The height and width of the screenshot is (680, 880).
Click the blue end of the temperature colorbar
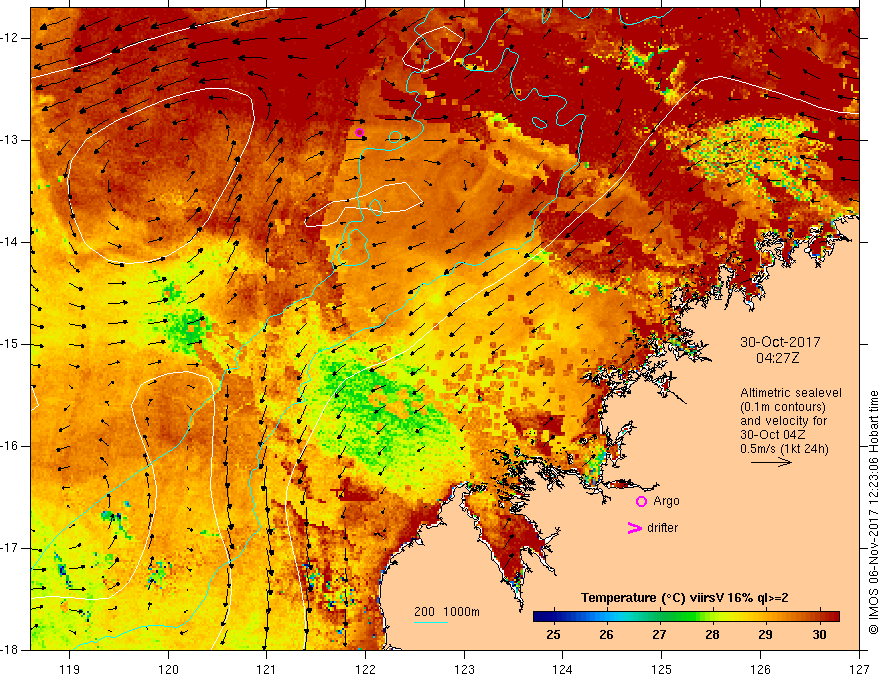(x=543, y=617)
